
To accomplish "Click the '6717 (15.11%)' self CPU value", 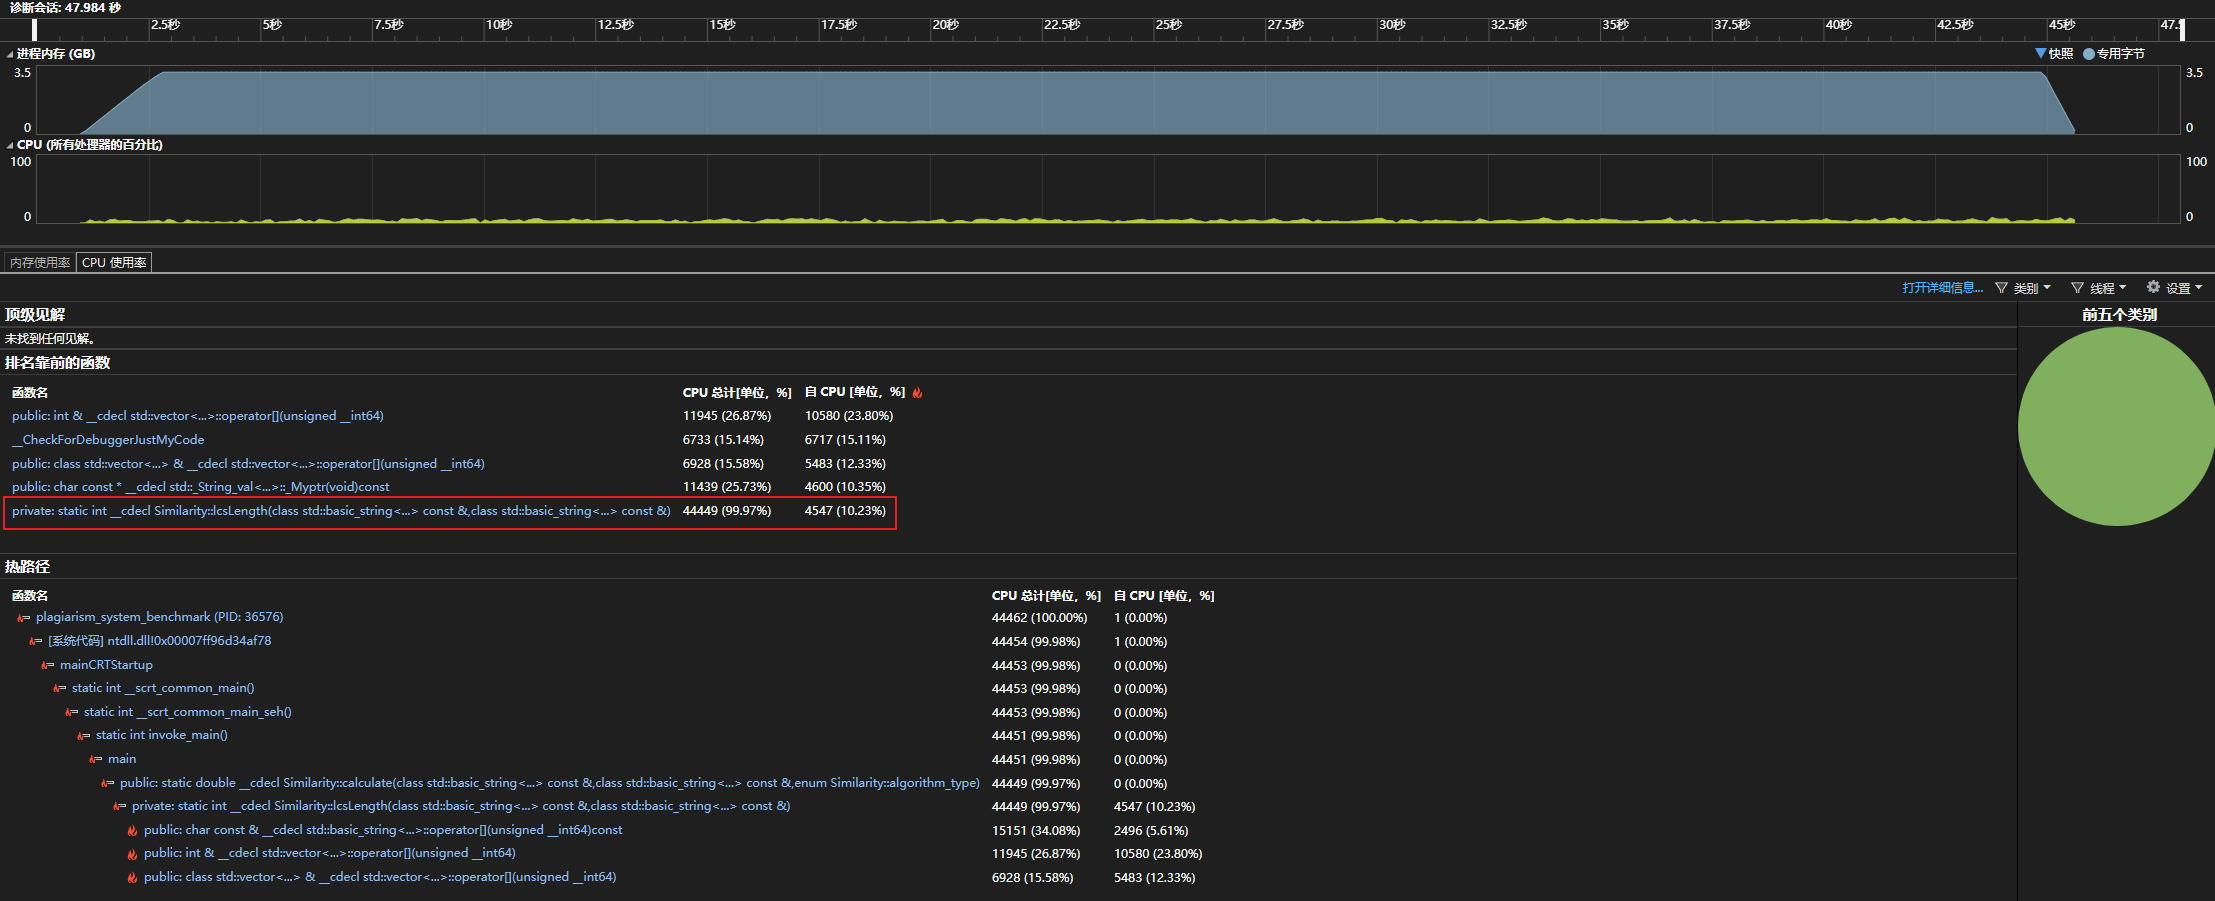I will [845, 440].
